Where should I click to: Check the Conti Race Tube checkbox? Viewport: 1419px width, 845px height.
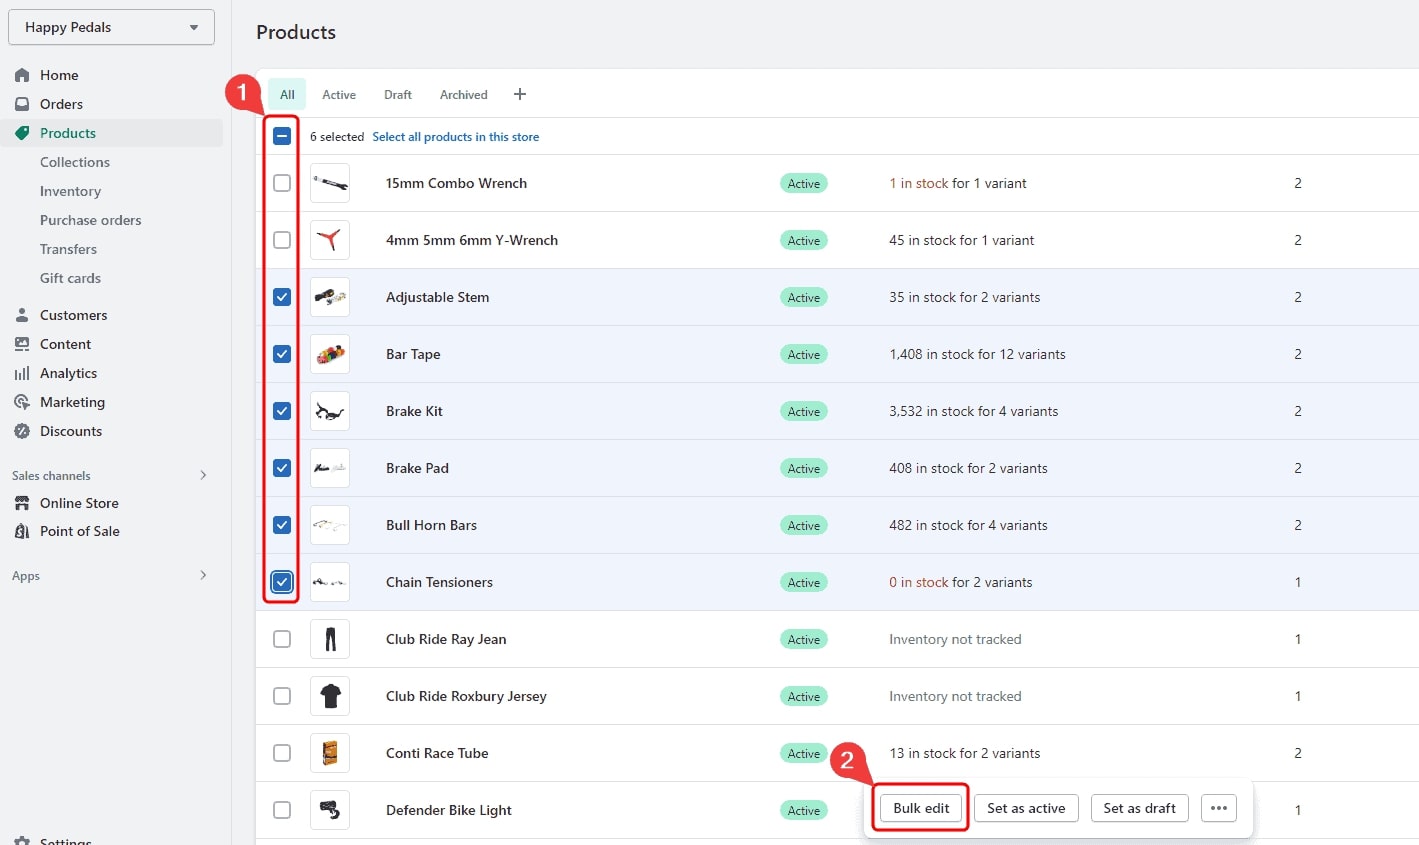click(x=282, y=753)
